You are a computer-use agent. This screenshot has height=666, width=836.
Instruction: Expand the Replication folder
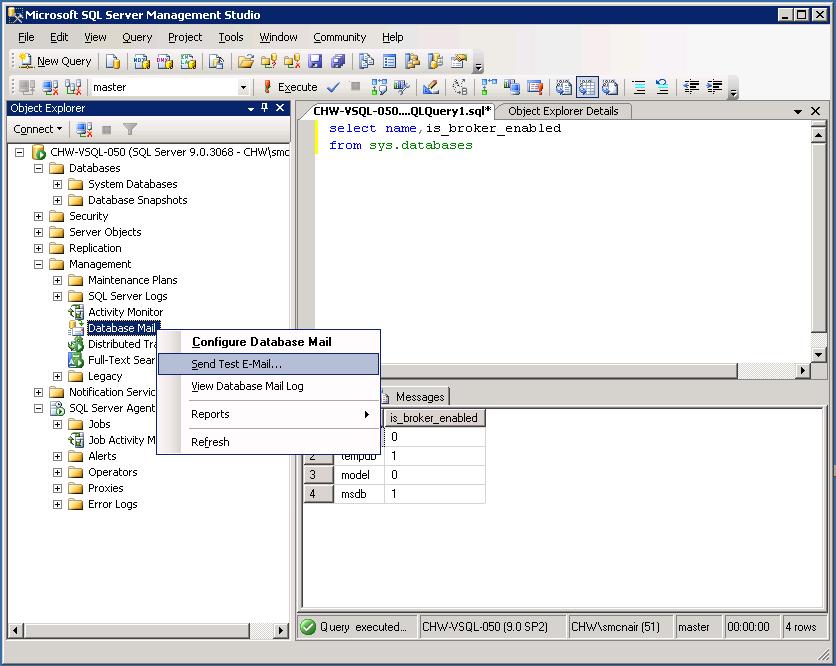(38, 248)
